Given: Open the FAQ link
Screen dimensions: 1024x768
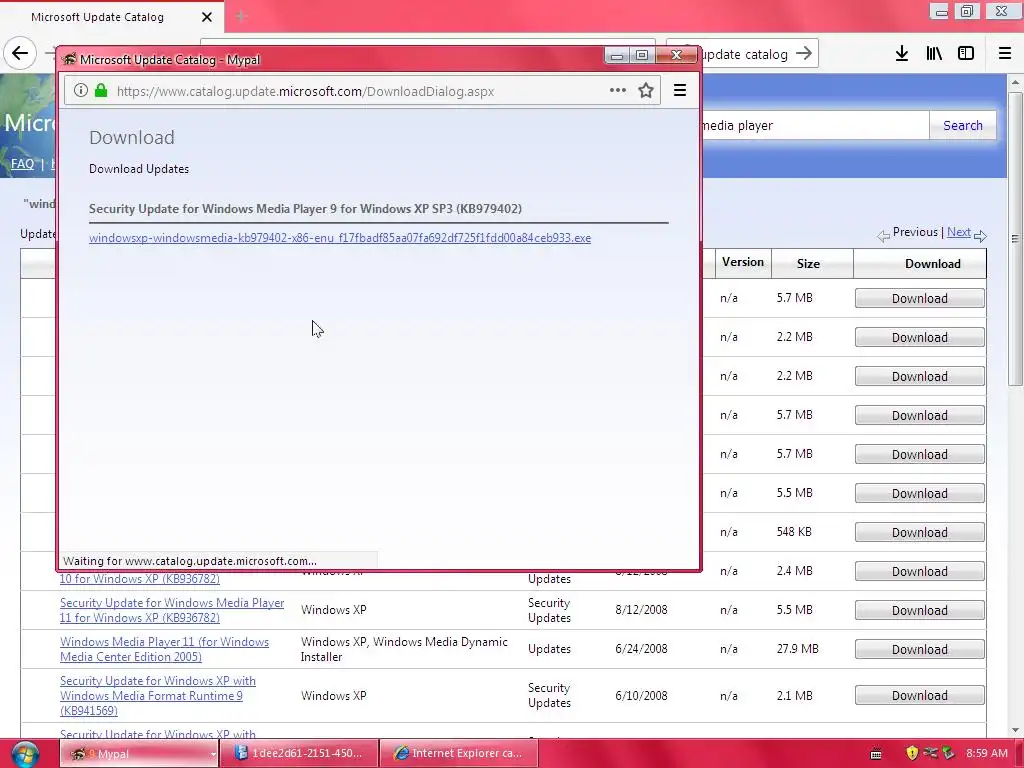Looking at the screenshot, I should coord(22,163).
